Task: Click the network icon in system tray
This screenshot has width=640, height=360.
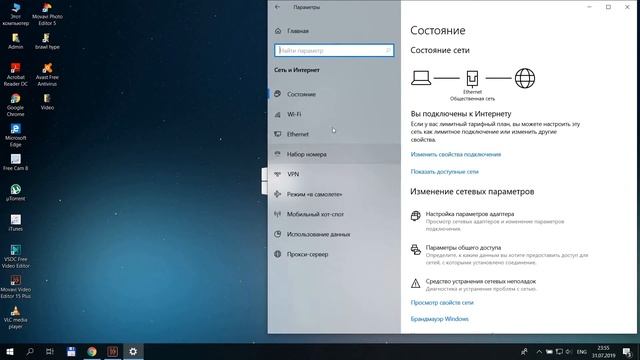Action: coord(559,351)
